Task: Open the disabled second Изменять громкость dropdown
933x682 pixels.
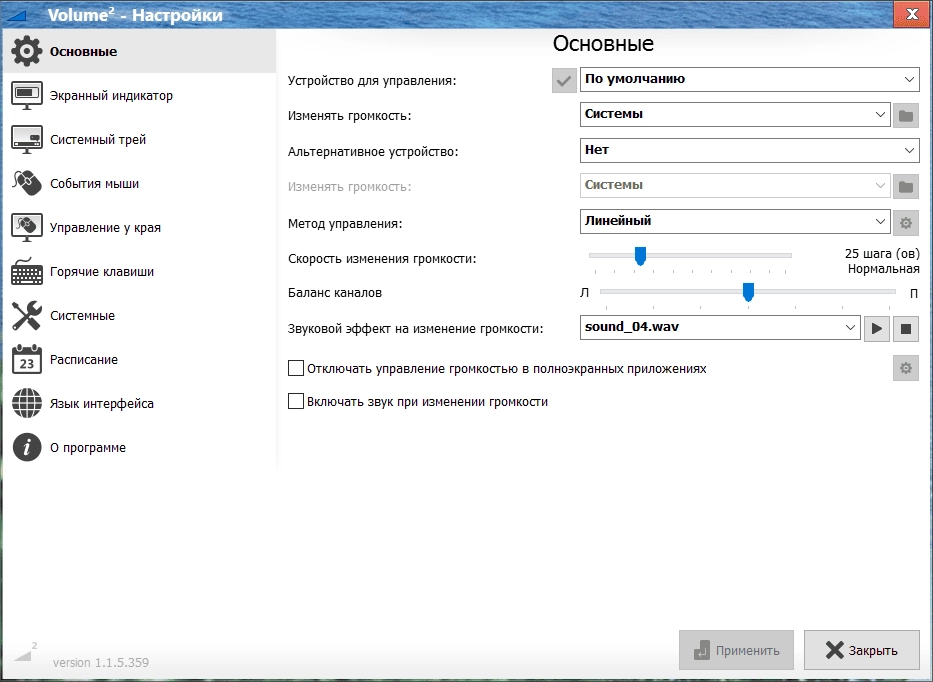Action: pyautogui.click(x=735, y=185)
